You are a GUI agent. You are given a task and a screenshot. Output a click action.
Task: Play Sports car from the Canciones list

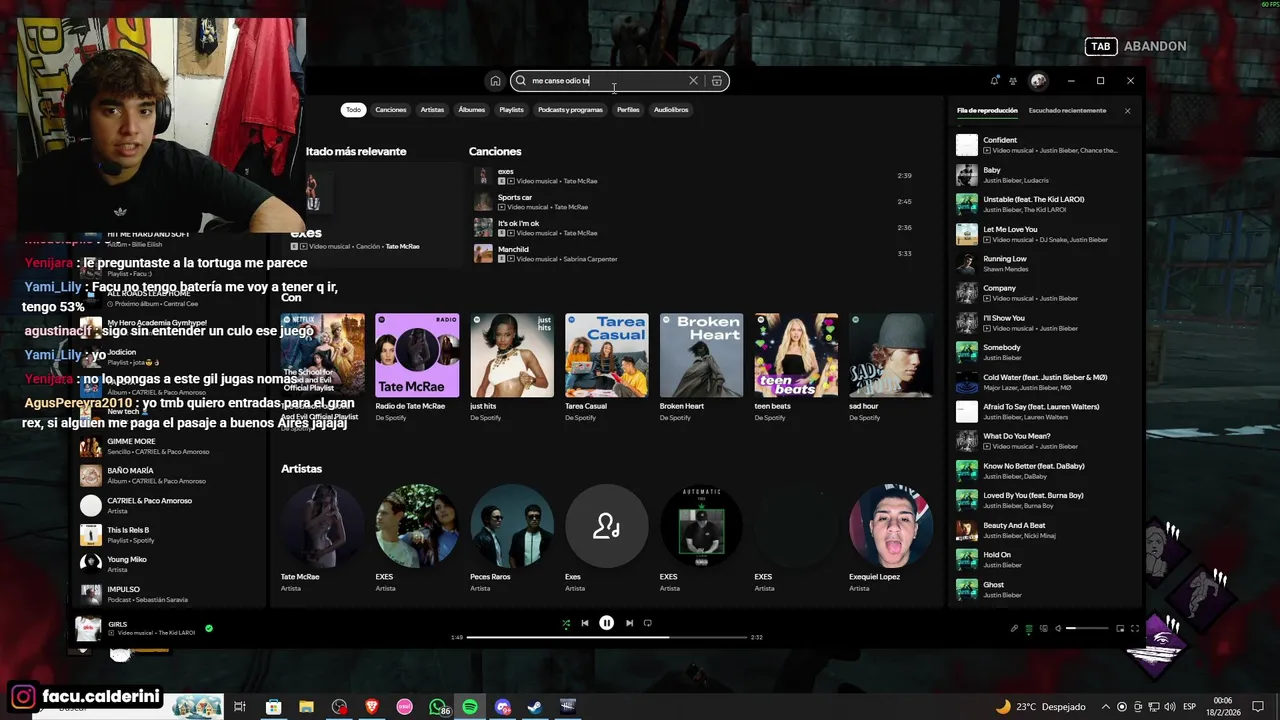click(x=693, y=202)
